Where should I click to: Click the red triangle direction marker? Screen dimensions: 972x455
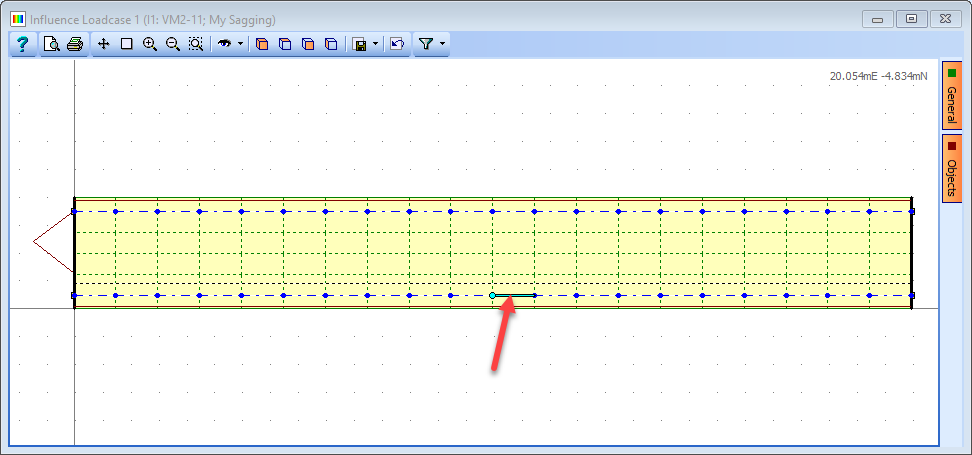point(54,241)
